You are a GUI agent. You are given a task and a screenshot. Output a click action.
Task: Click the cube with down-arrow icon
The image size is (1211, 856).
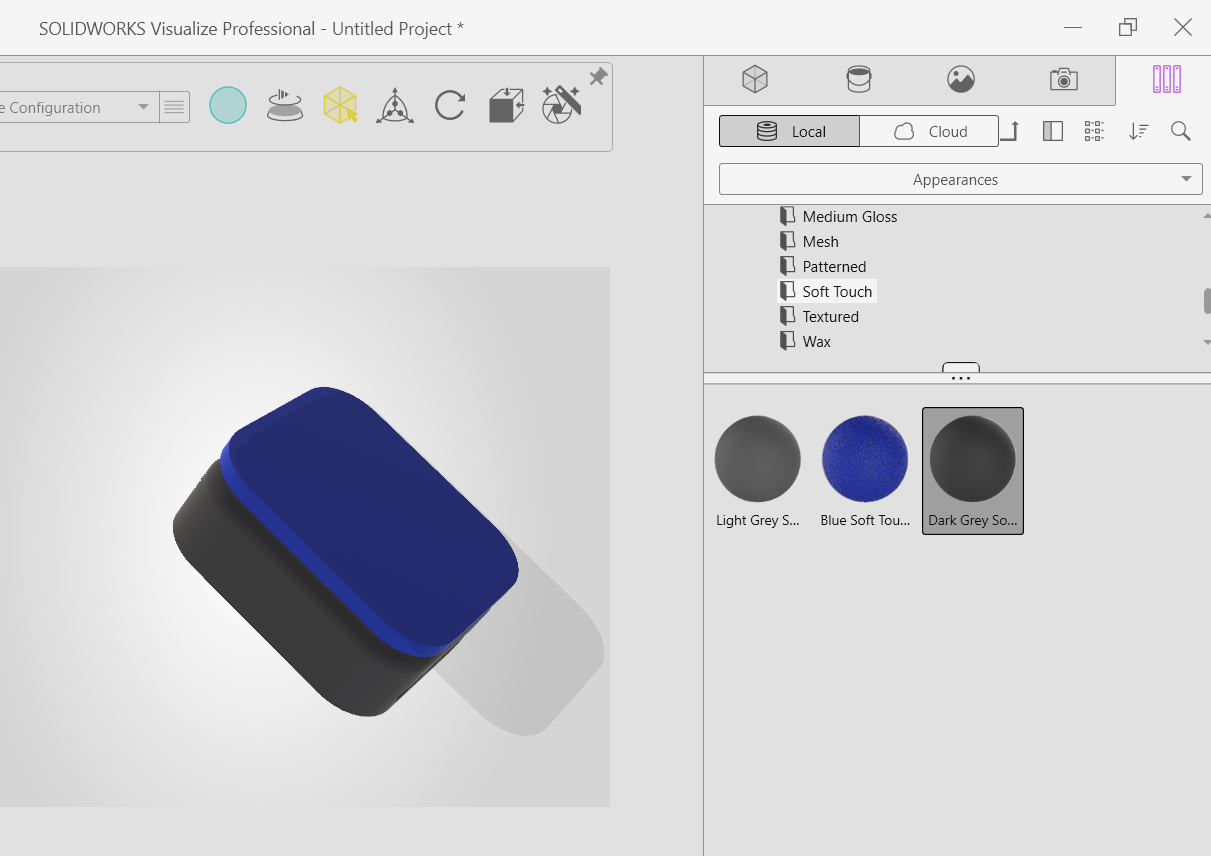(x=506, y=105)
